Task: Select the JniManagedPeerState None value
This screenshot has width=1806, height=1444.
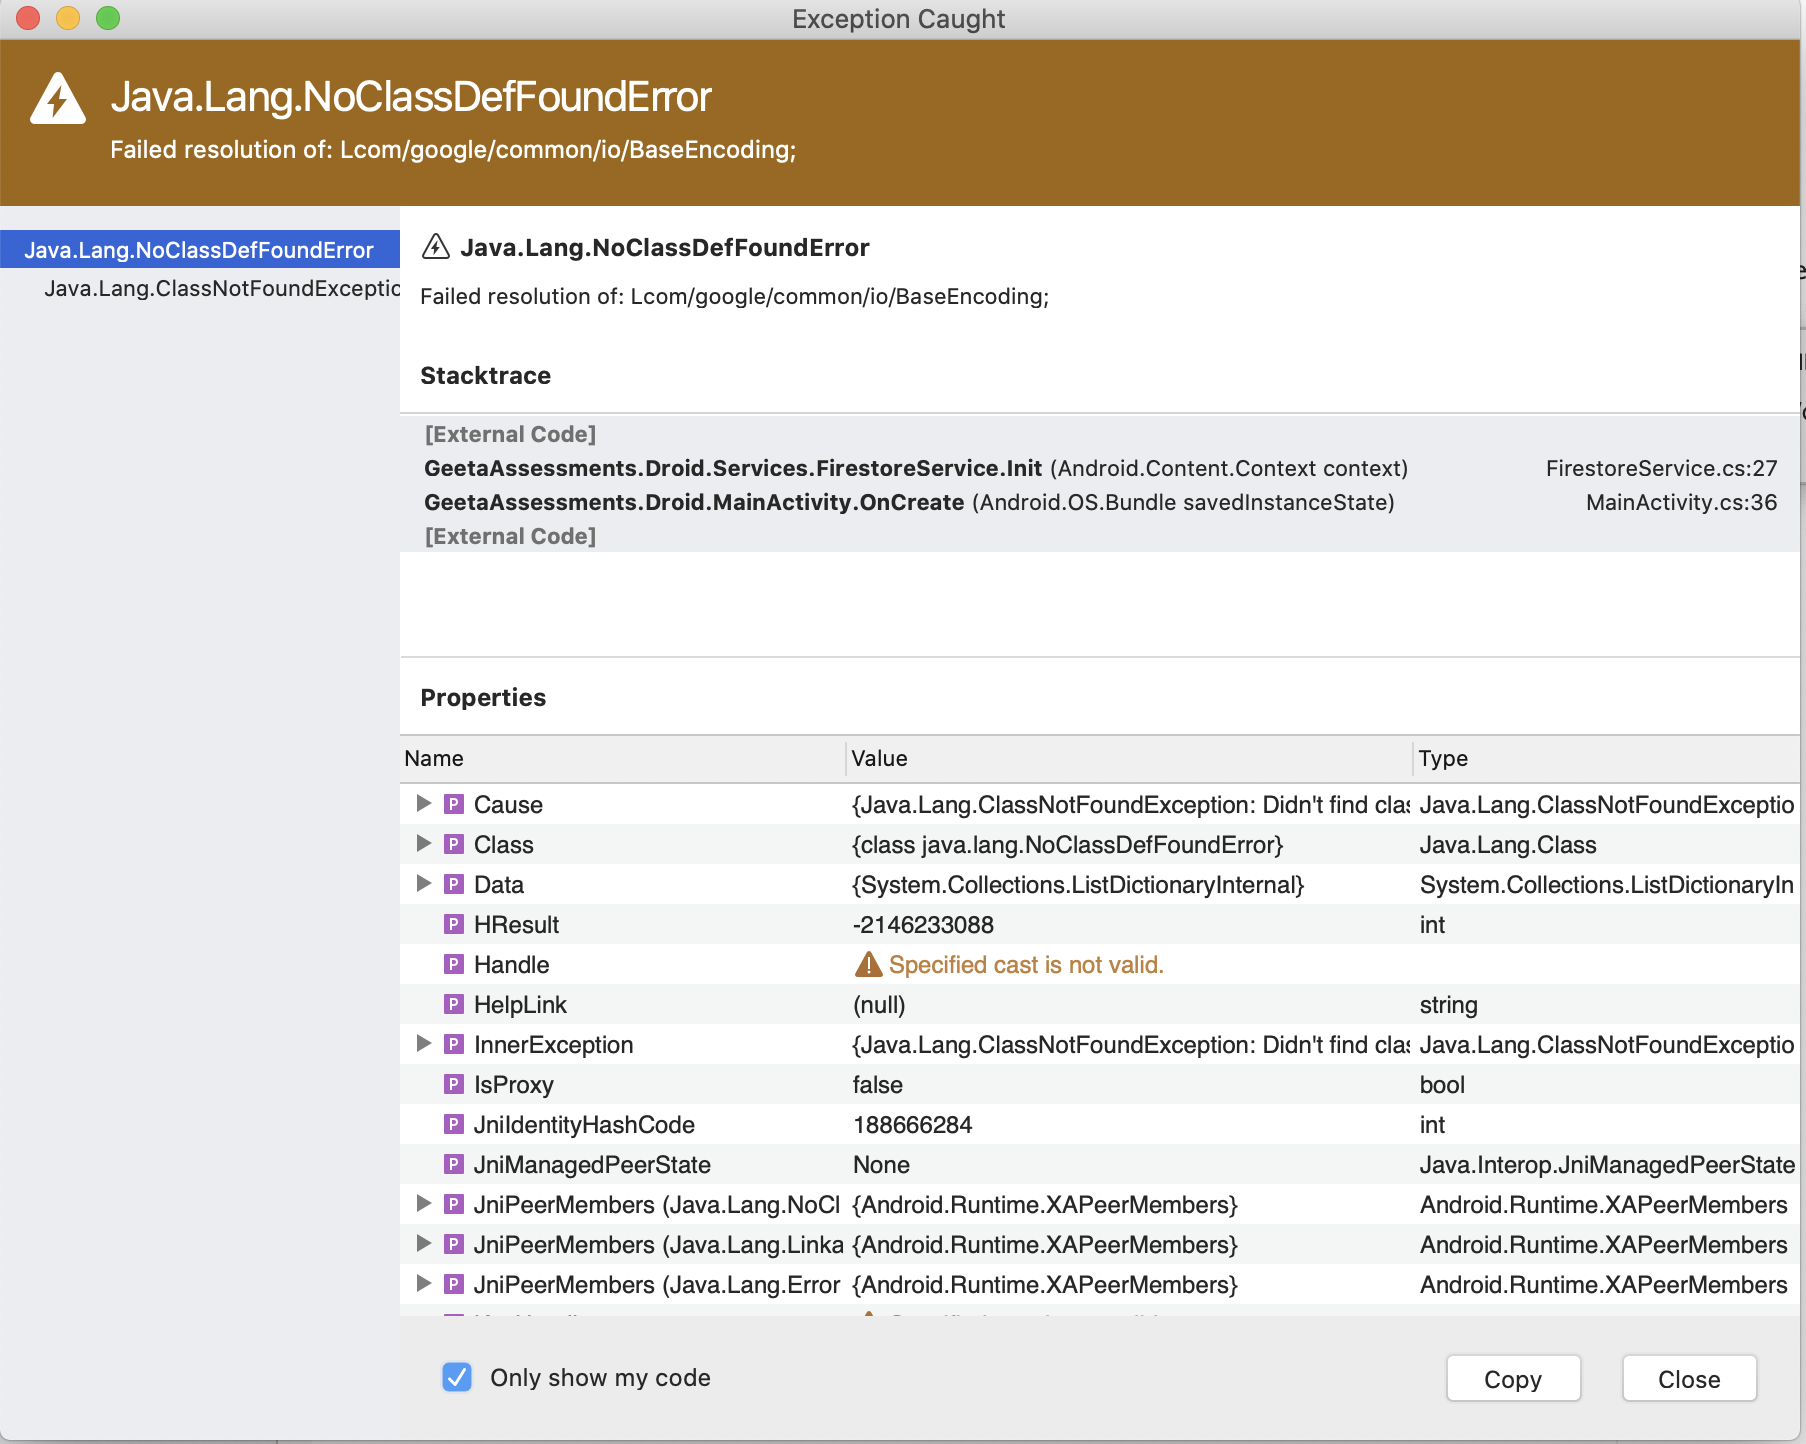Action: point(881,1164)
